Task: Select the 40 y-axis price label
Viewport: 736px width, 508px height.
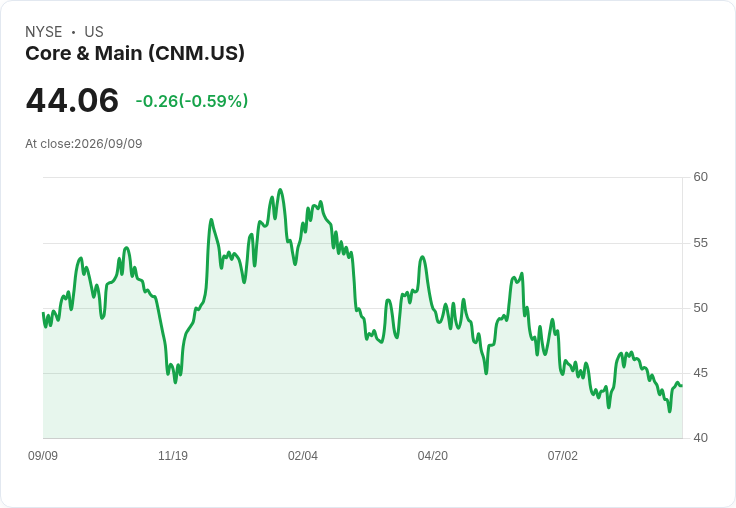Action: 700,438
